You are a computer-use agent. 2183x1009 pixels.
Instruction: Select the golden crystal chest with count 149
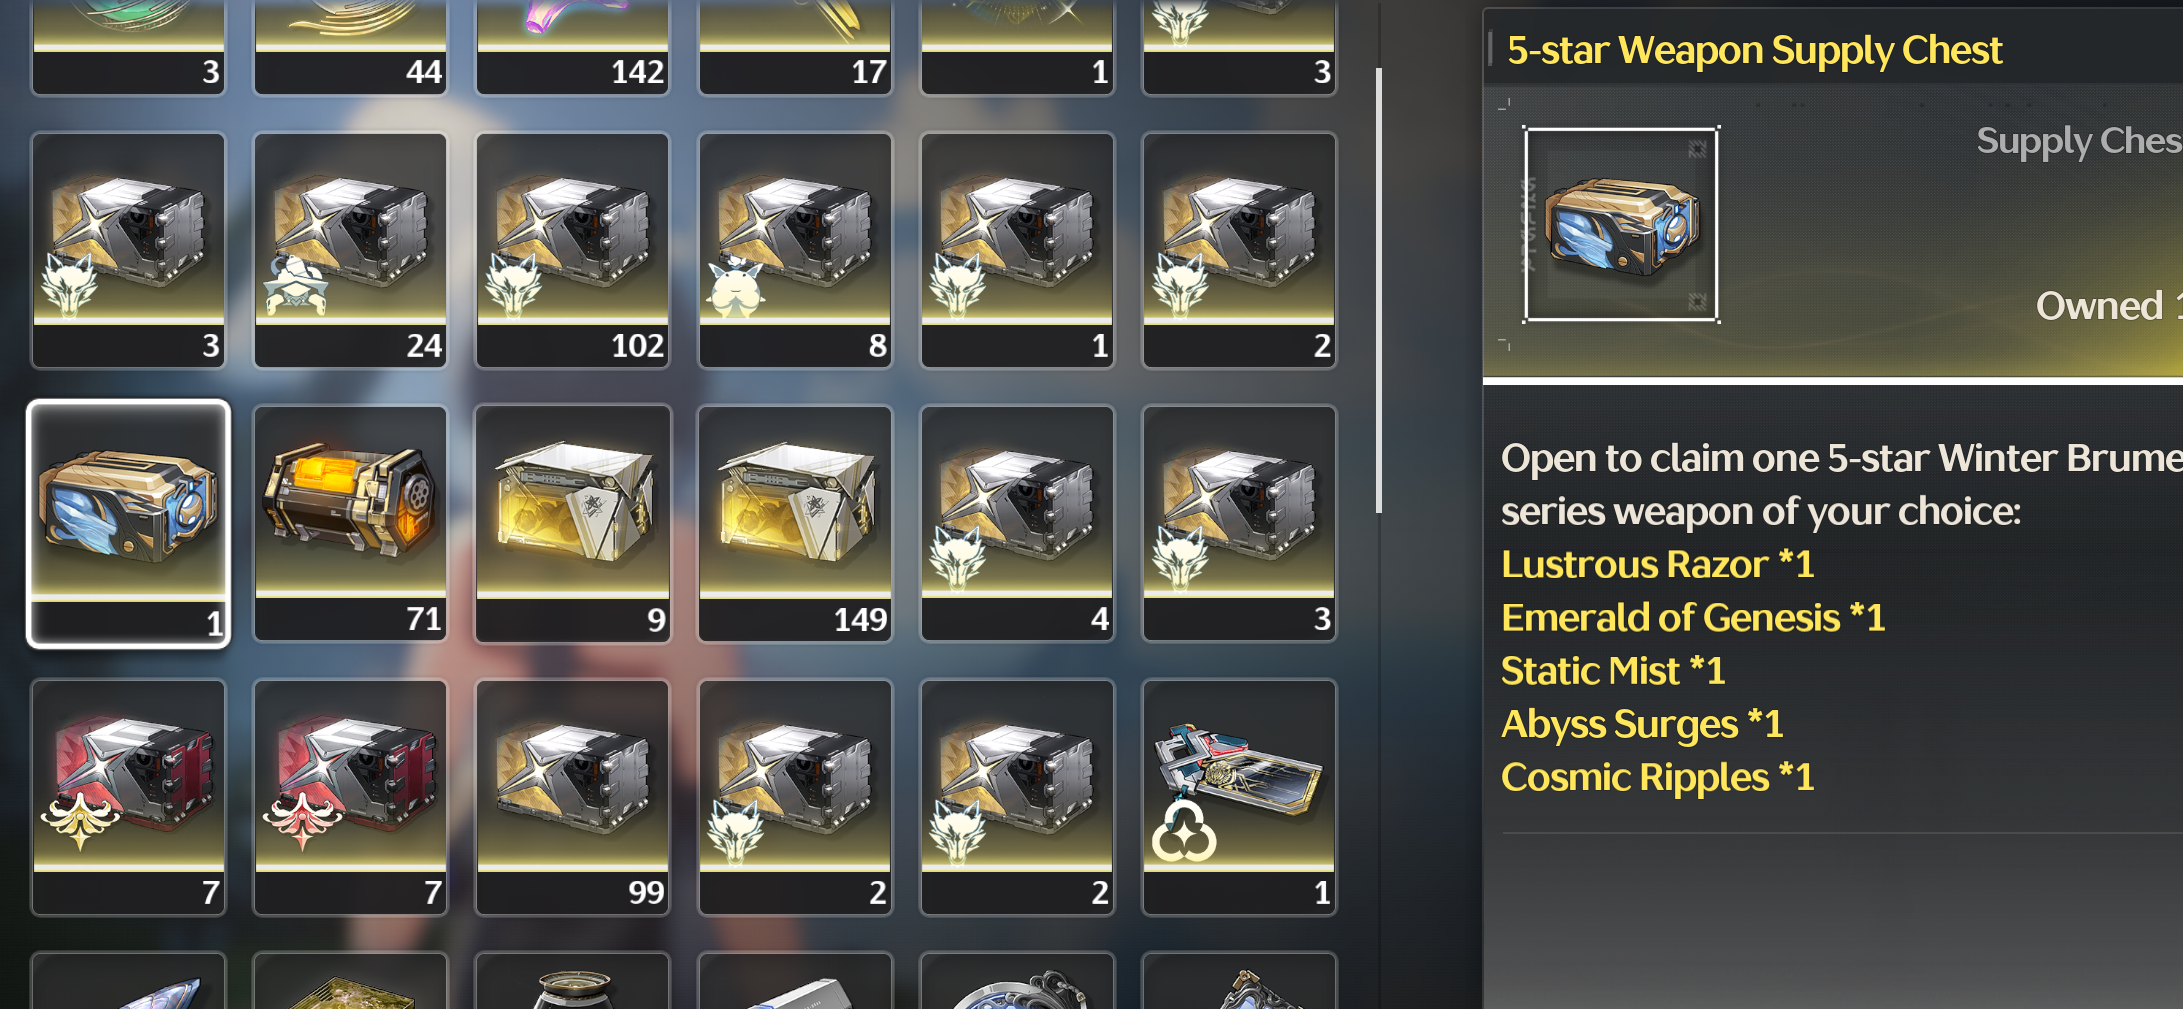pos(794,523)
